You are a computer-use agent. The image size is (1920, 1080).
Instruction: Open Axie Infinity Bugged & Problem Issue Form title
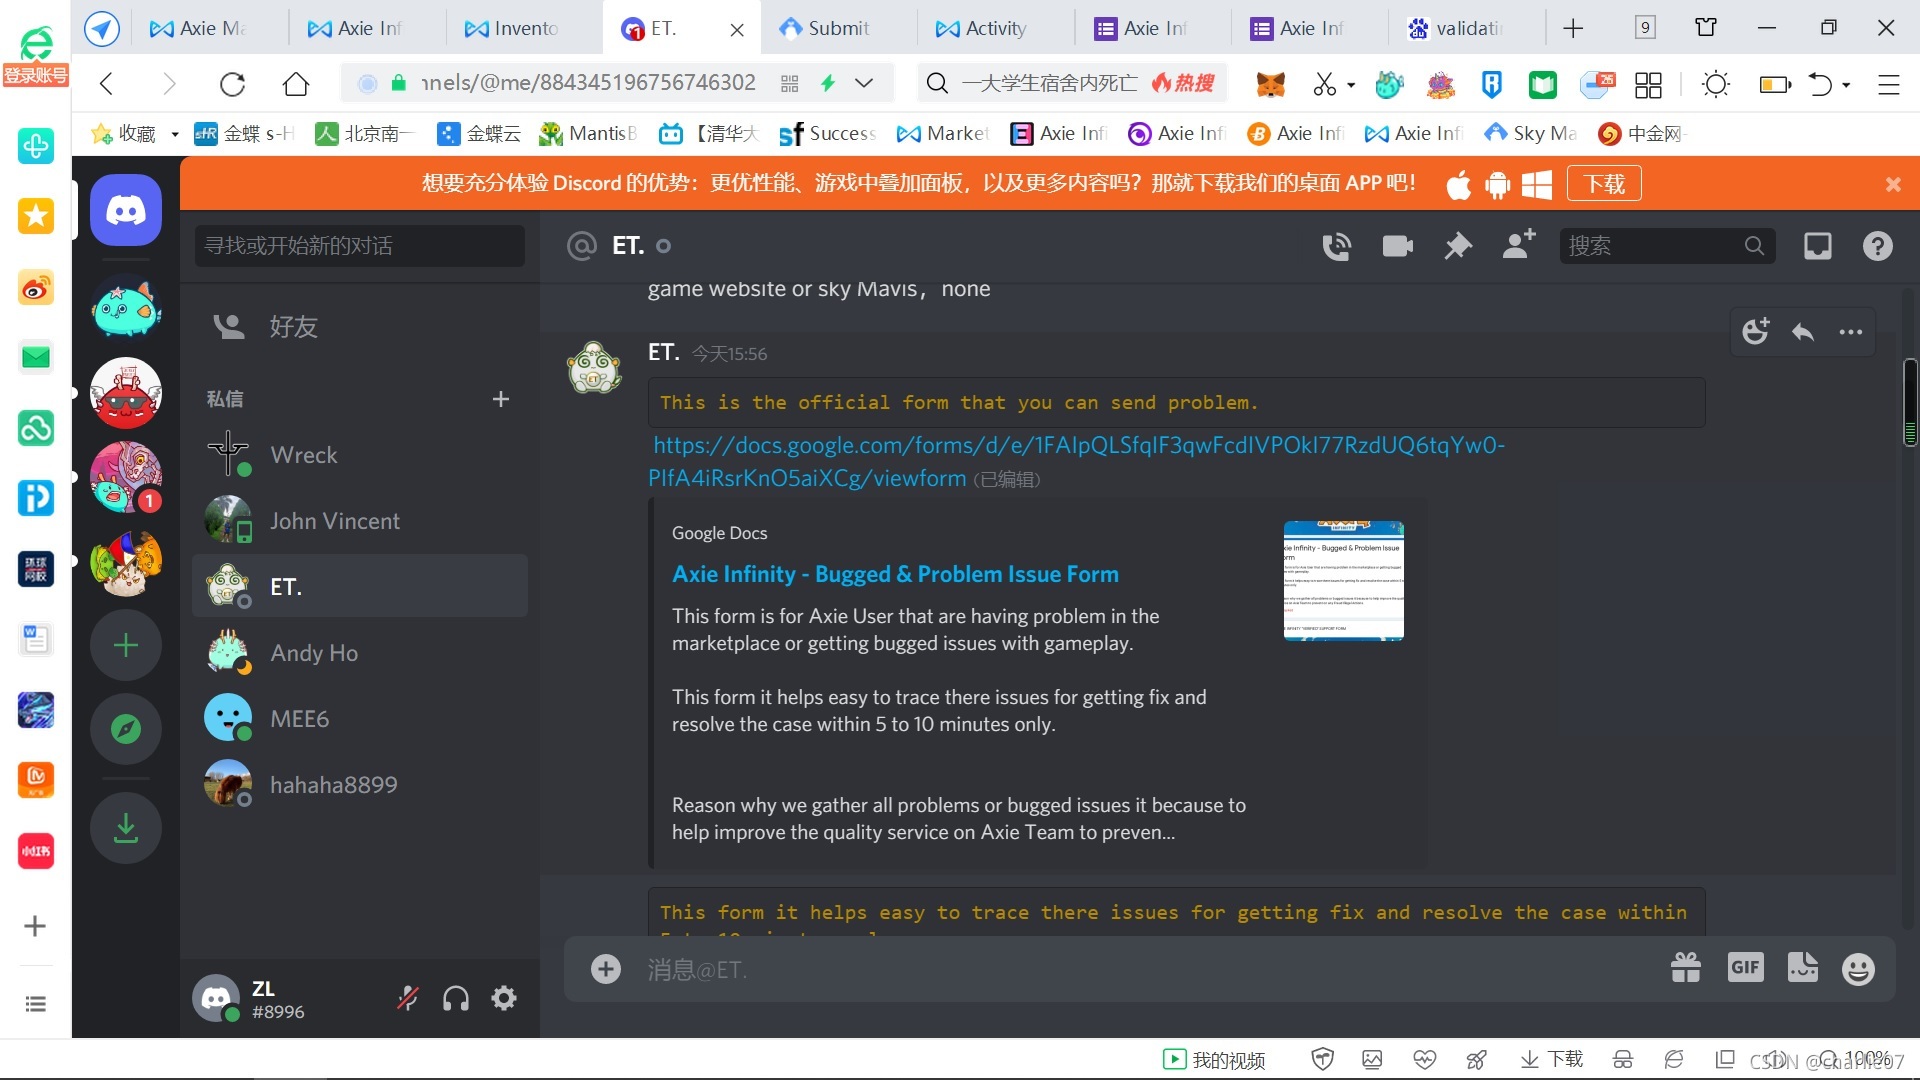click(x=895, y=574)
